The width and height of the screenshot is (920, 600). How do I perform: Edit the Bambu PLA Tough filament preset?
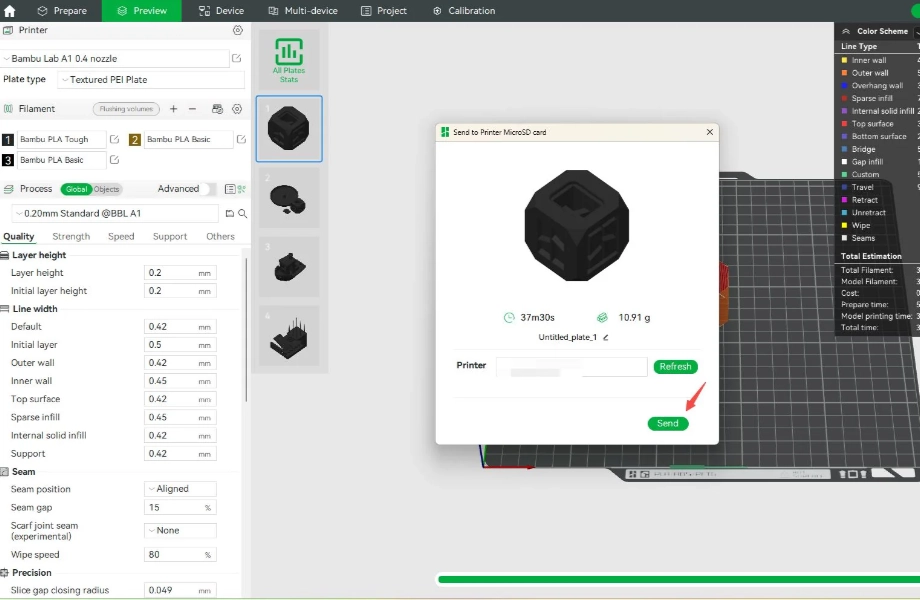pyautogui.click(x=114, y=140)
